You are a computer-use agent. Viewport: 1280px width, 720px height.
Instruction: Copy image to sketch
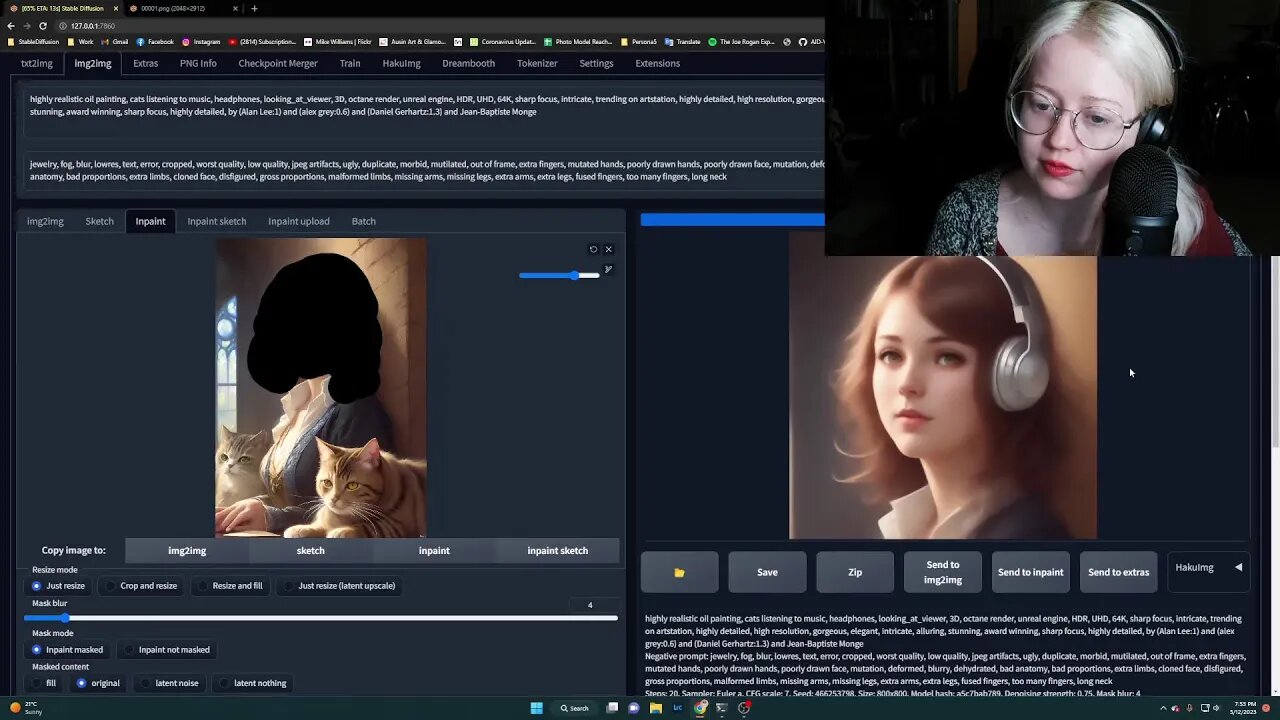pos(311,551)
